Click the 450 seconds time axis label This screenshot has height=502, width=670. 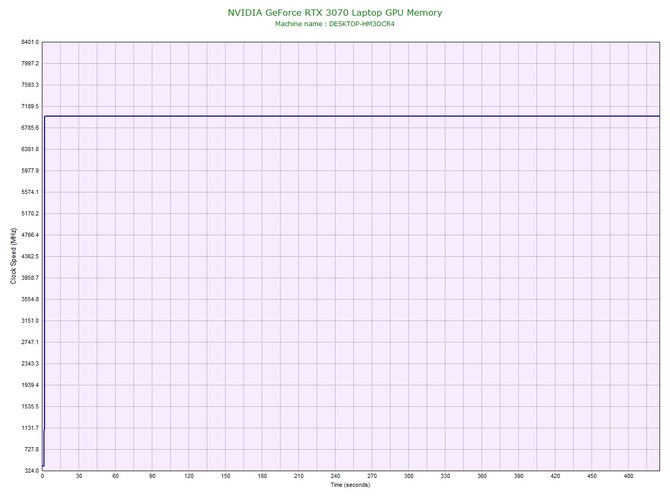pos(592,476)
